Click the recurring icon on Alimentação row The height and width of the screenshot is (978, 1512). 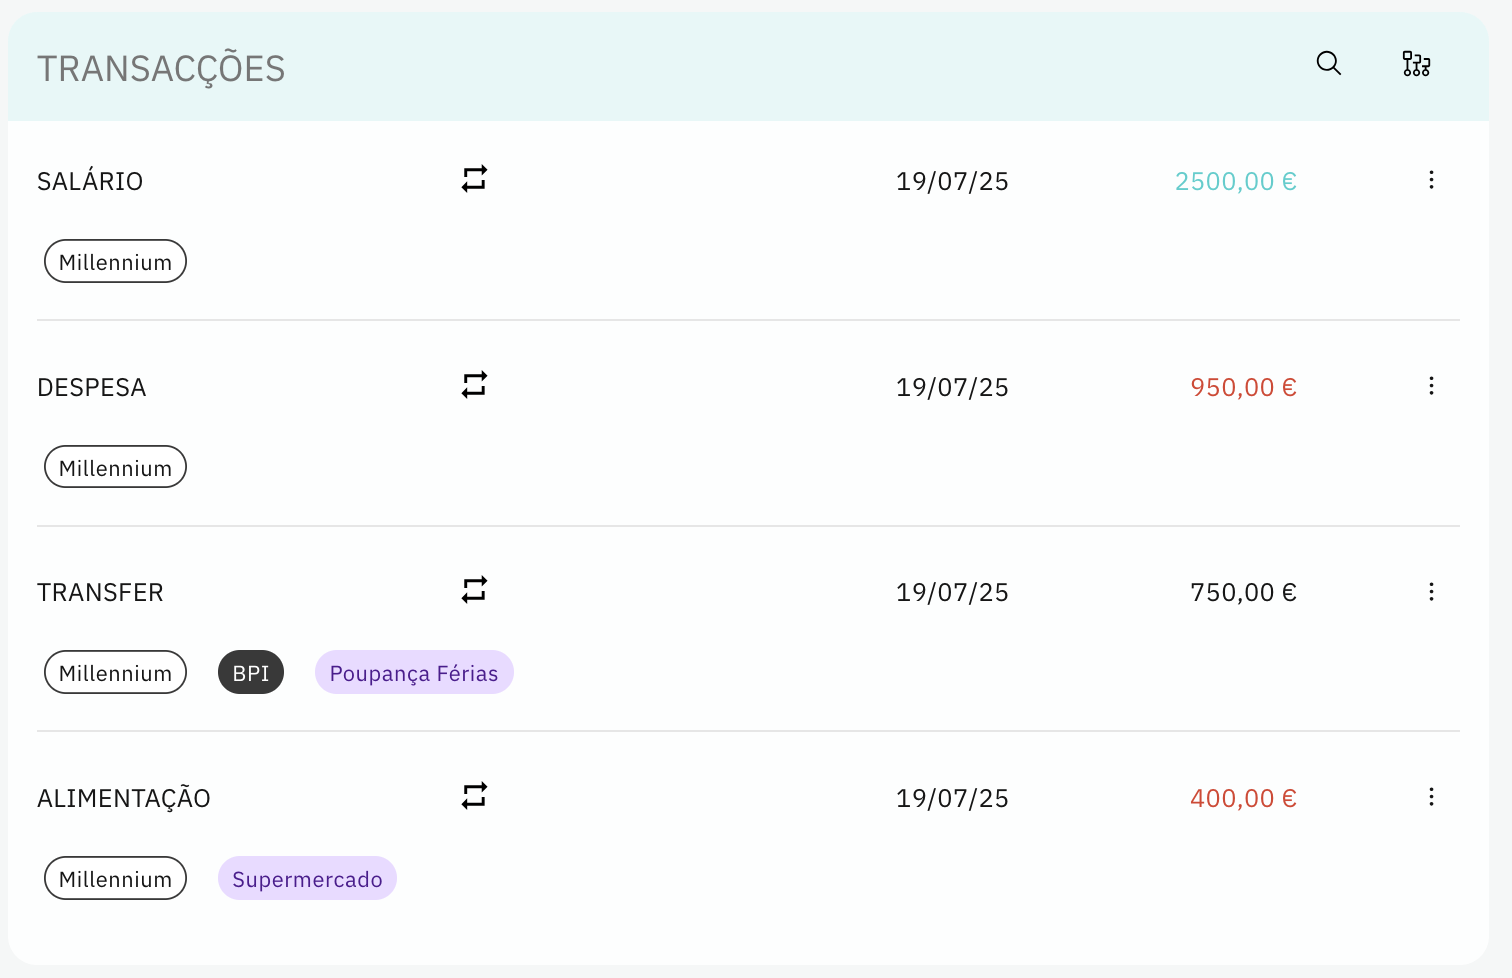click(x=474, y=796)
